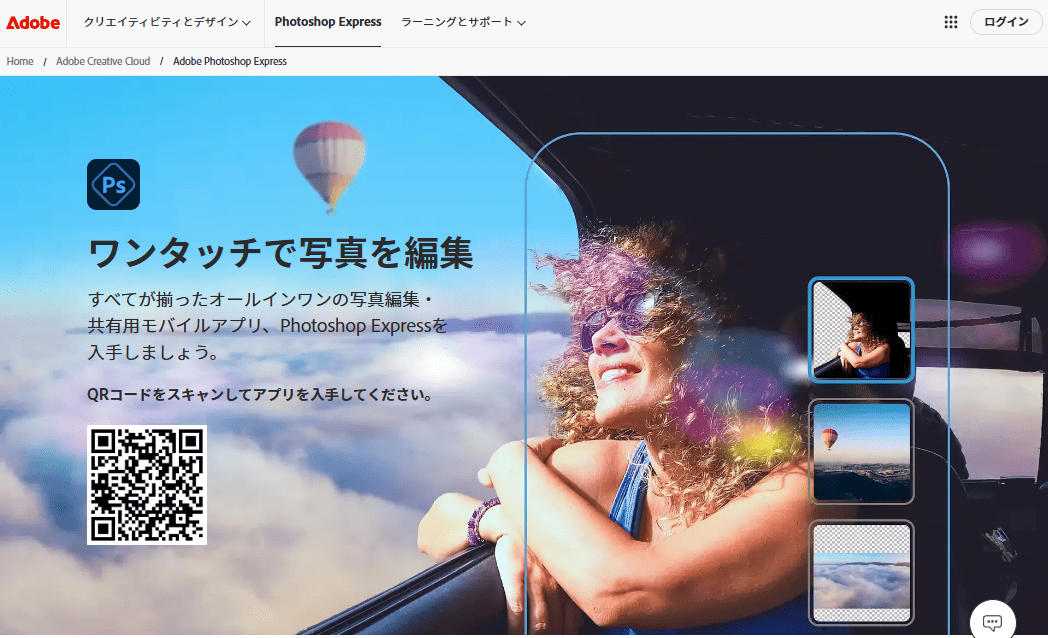This screenshot has height=638, width=1048.
Task: Open the apps grid icon
Action: point(950,22)
